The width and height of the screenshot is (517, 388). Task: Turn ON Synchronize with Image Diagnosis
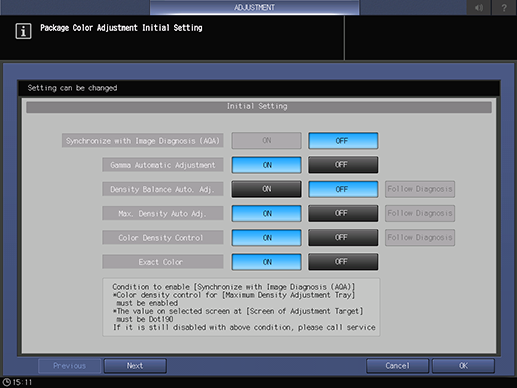[267, 141]
